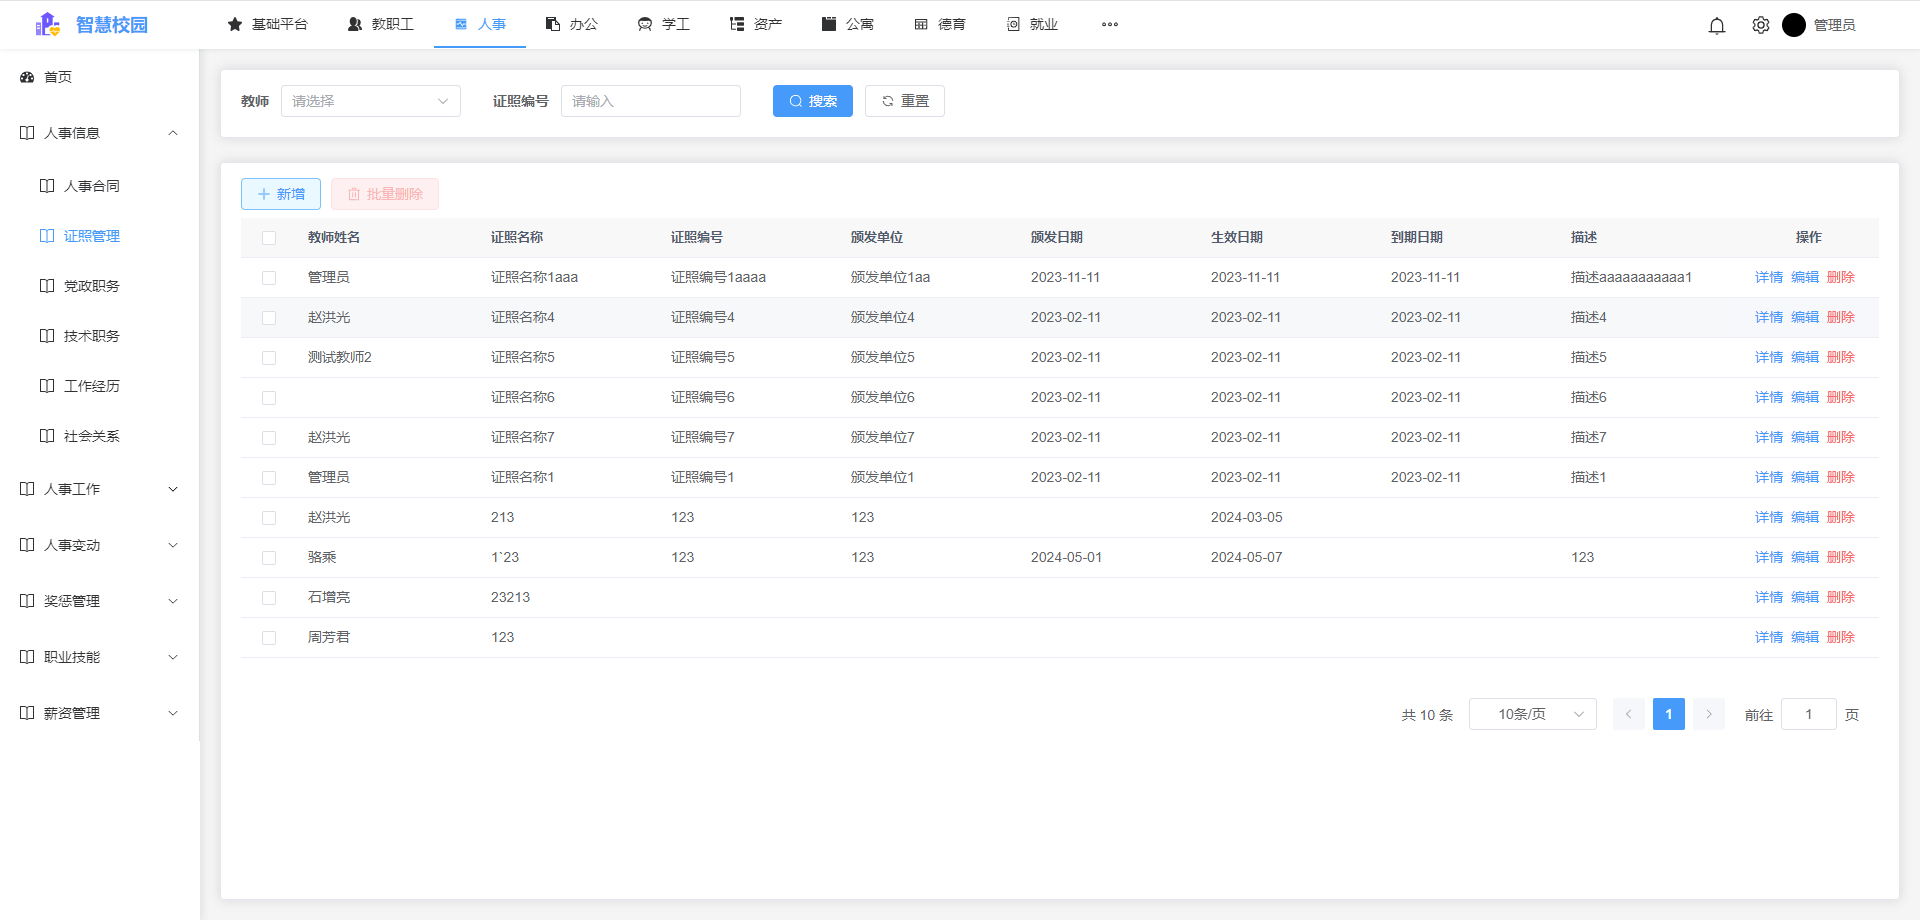
Task: Go to previous page arrow in pagination
Action: (1629, 714)
